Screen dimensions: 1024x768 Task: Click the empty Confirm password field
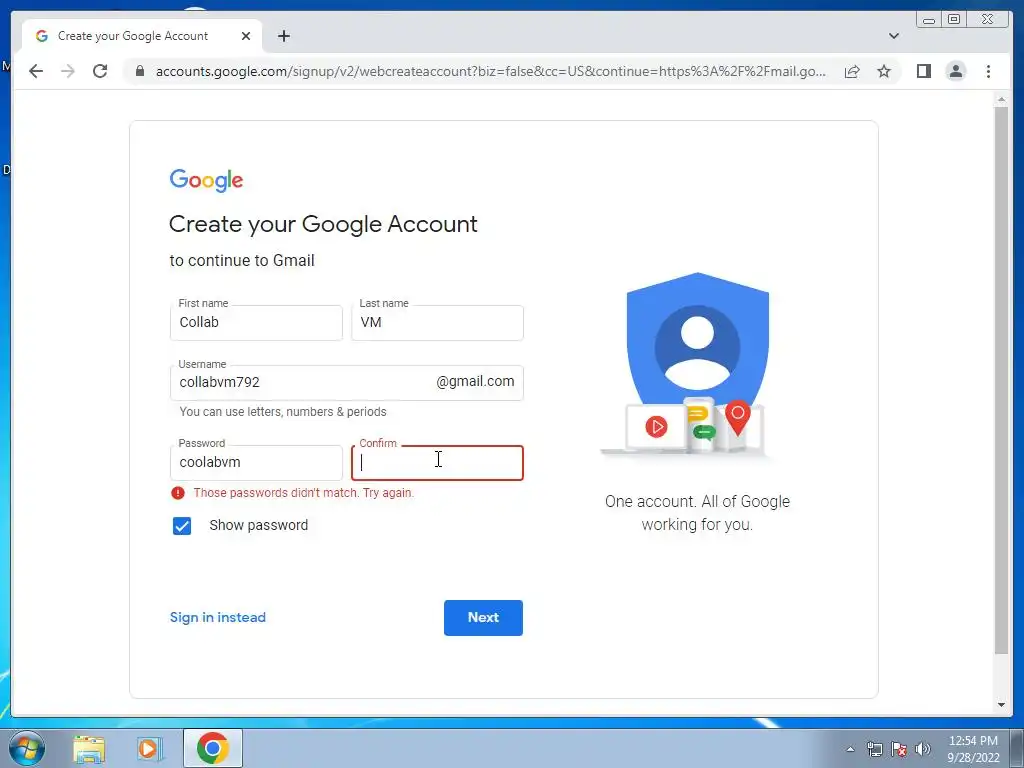tap(437, 462)
